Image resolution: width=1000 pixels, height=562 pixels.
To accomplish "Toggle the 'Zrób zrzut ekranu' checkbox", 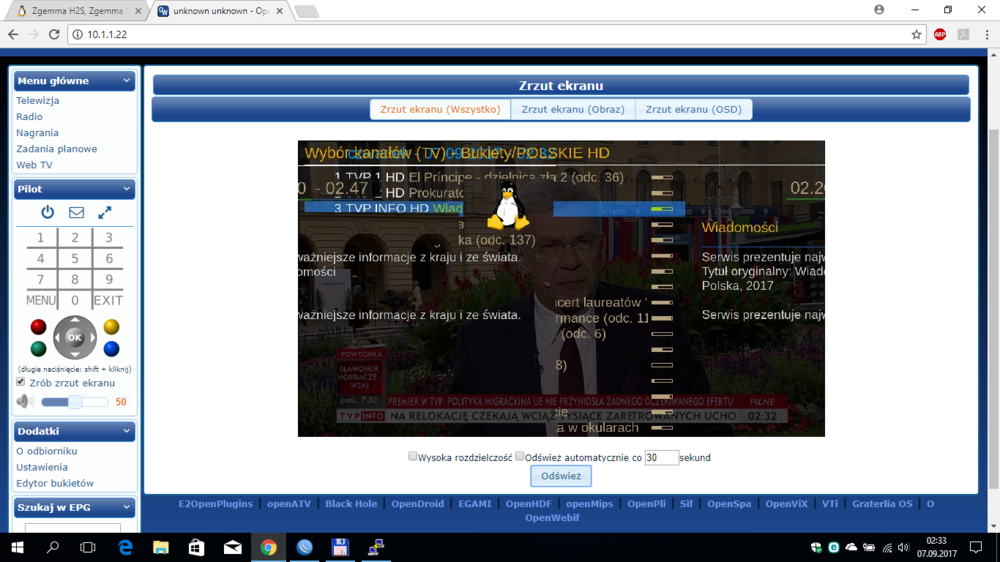I will click(21, 382).
